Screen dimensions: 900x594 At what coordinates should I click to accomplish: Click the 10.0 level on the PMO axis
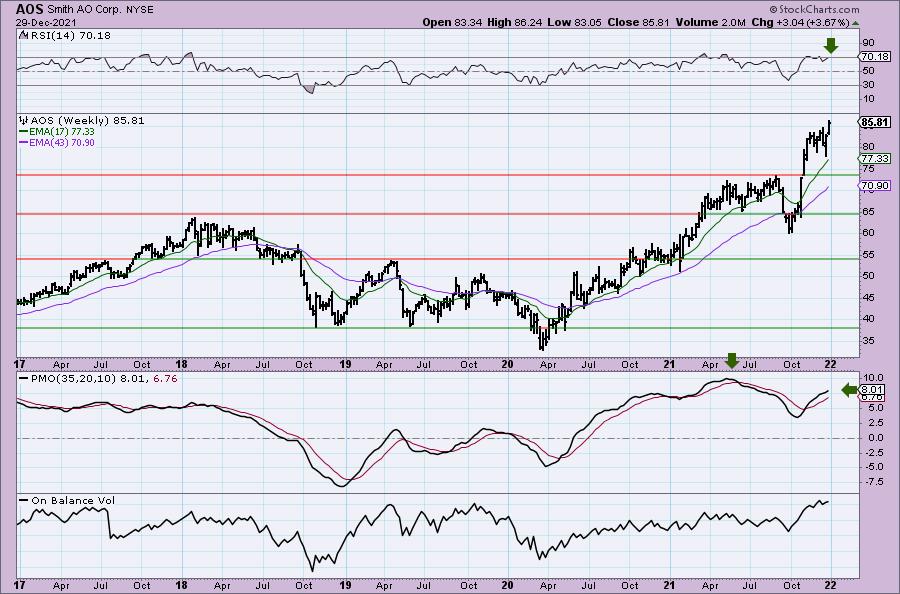tap(872, 378)
